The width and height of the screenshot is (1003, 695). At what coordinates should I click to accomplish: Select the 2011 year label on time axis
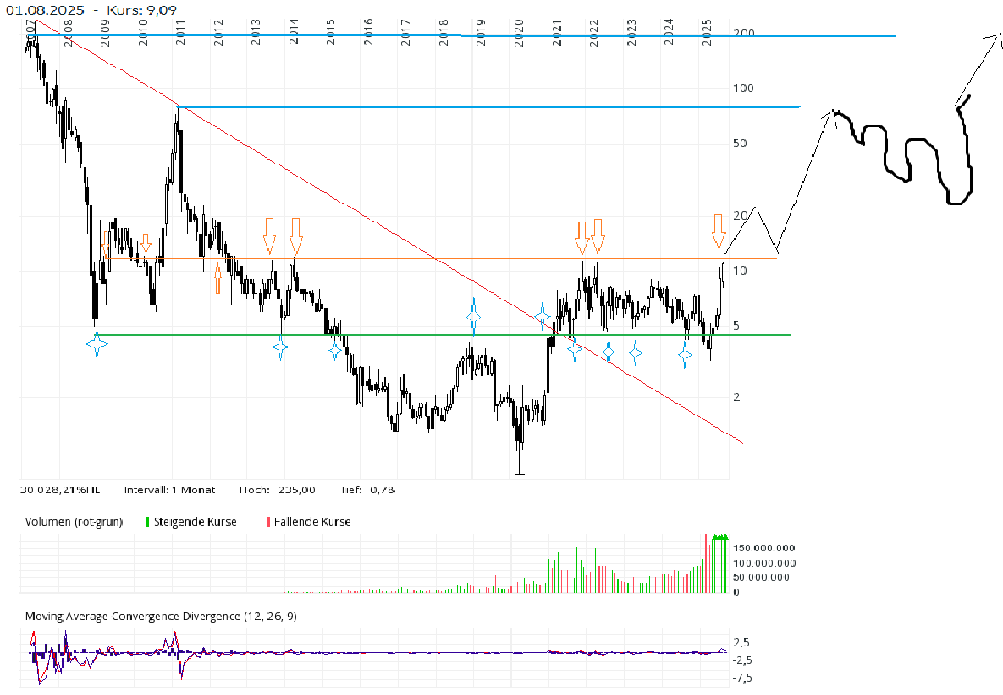[181, 32]
